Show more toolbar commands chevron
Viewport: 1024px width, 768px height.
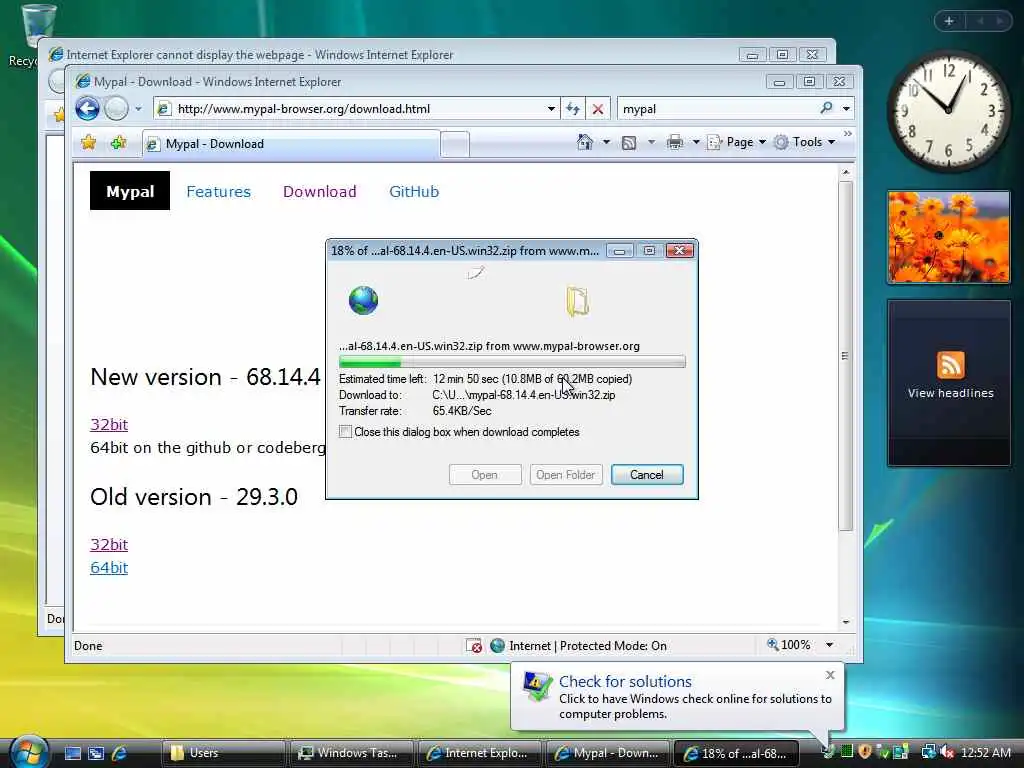click(848, 134)
